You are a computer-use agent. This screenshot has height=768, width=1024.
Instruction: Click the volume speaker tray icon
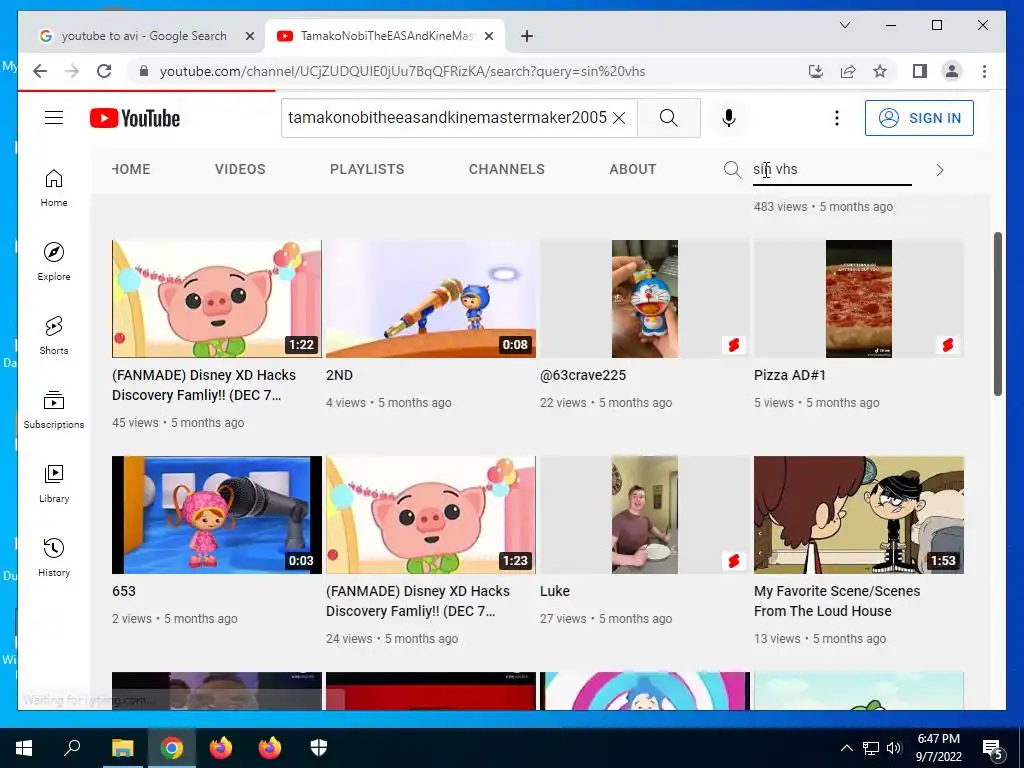(x=894, y=748)
